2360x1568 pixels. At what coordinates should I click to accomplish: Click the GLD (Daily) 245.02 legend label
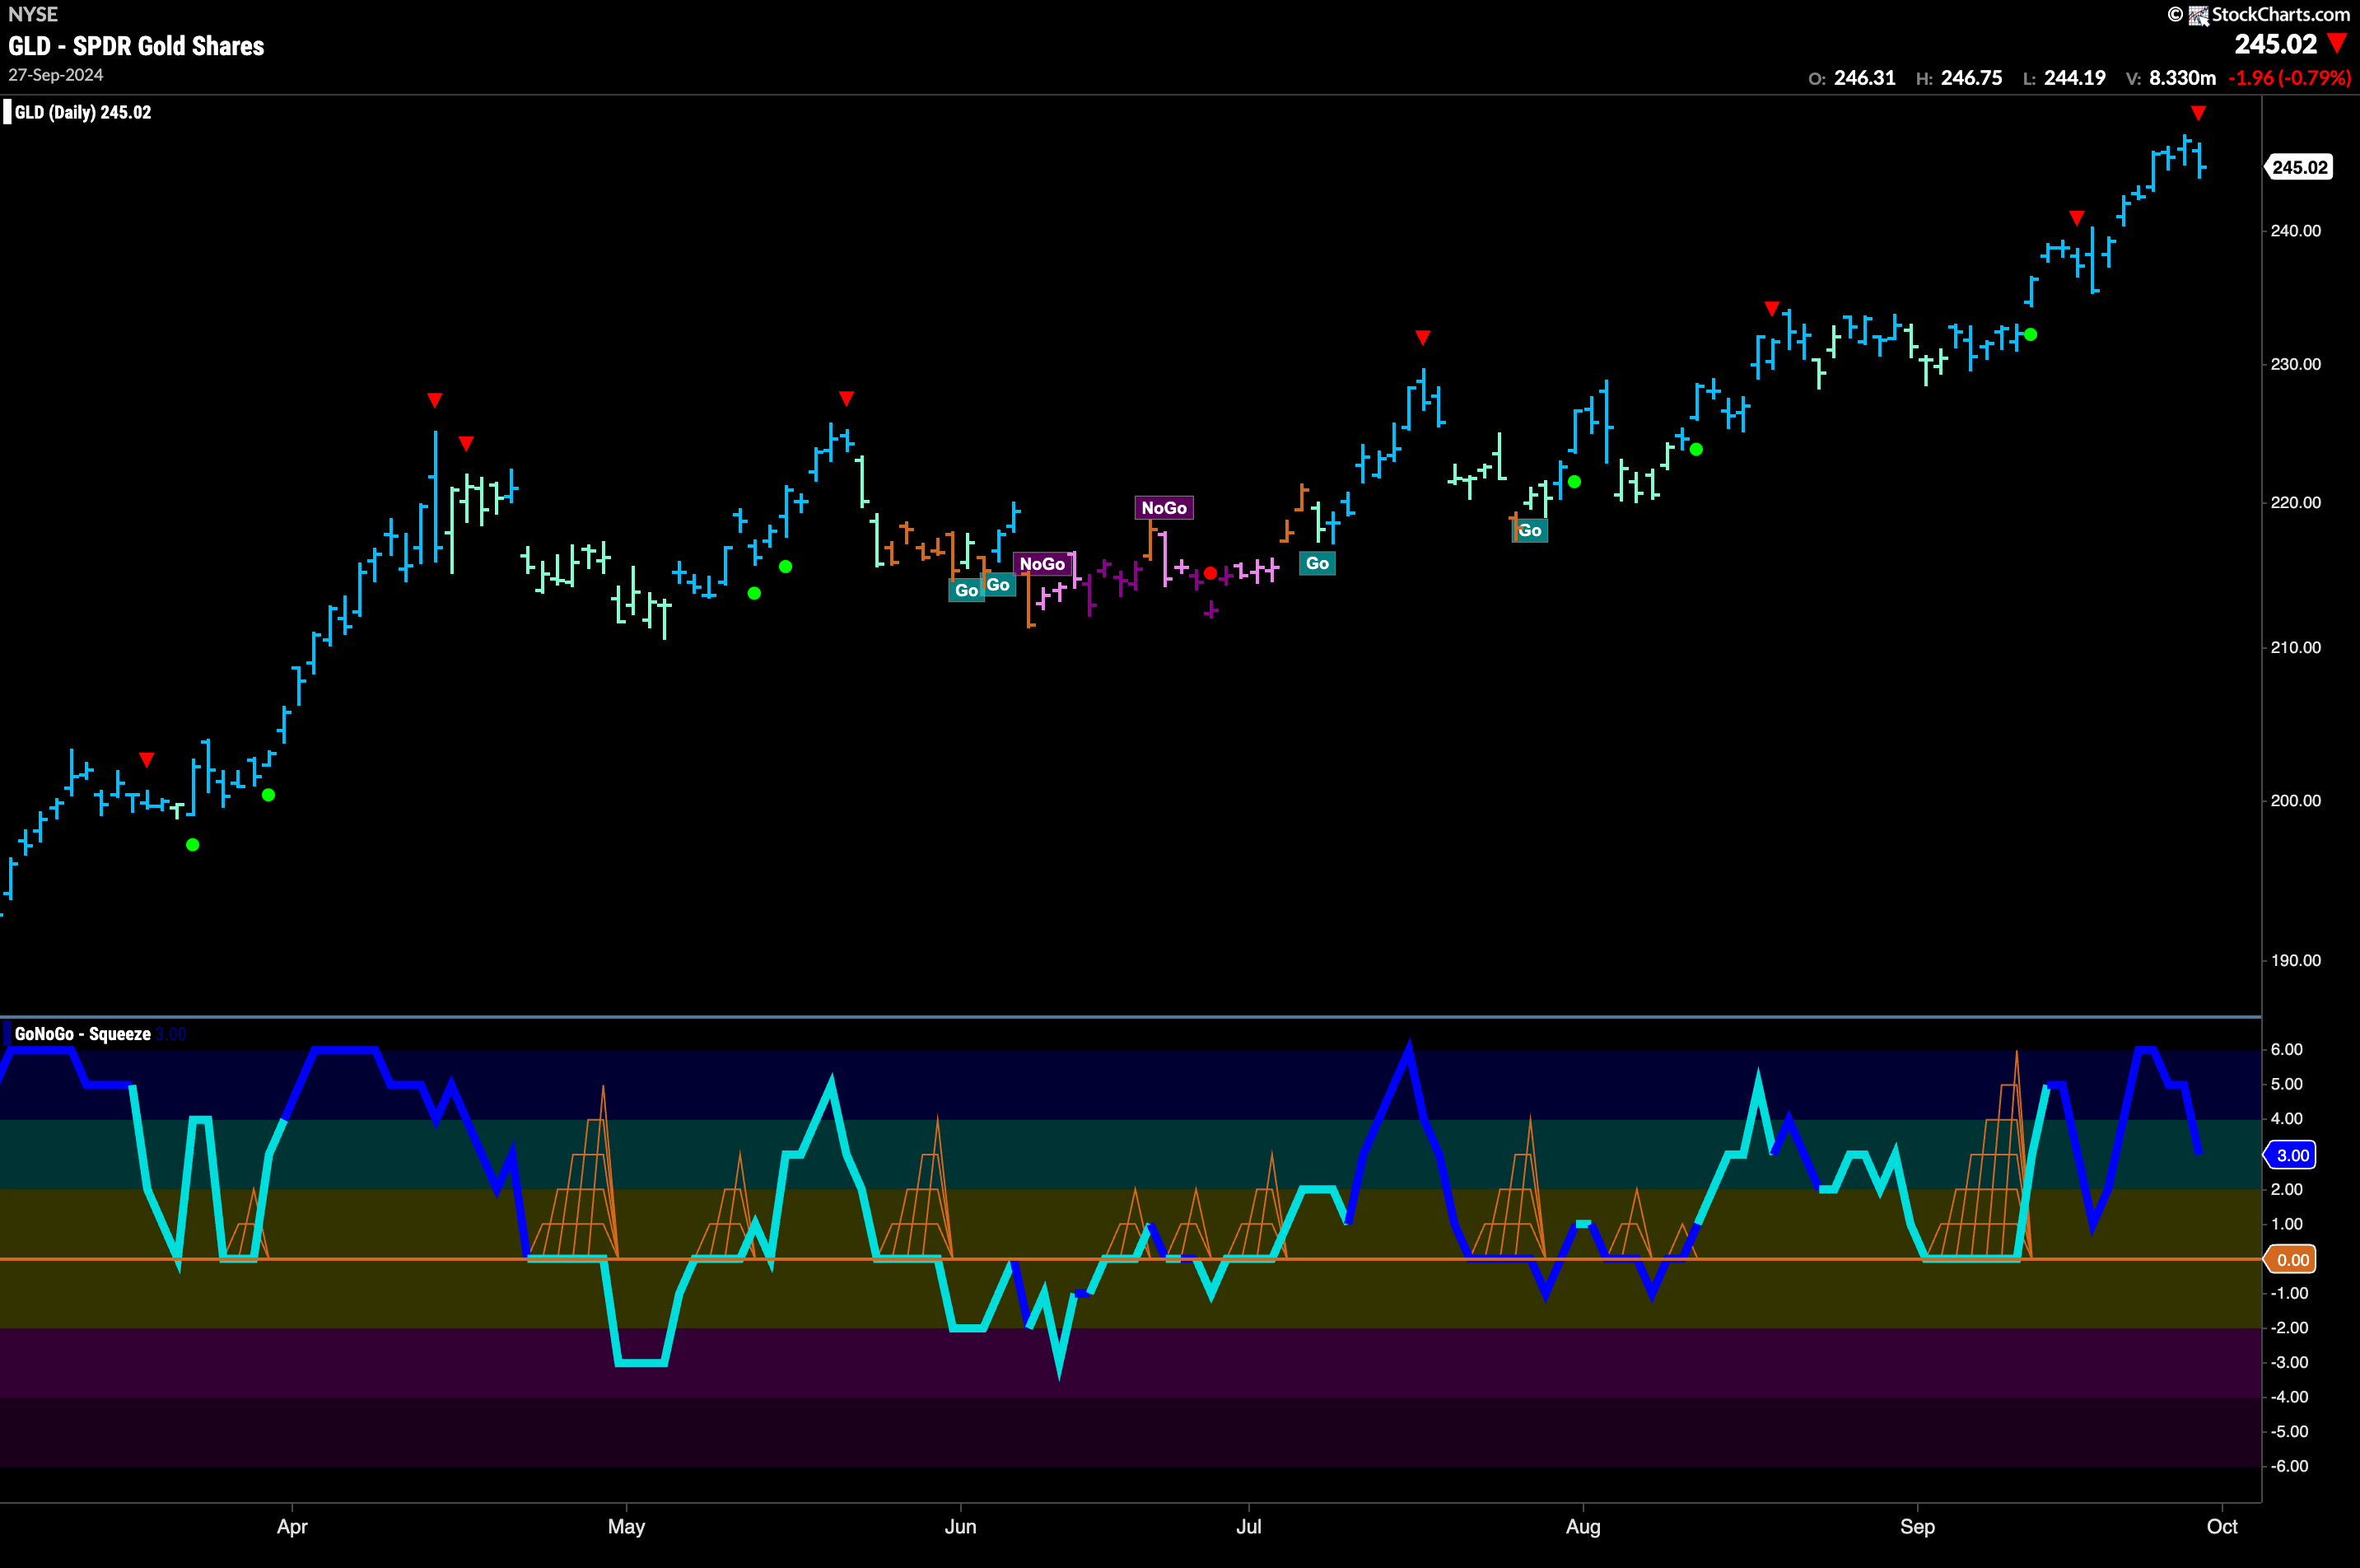[x=83, y=112]
